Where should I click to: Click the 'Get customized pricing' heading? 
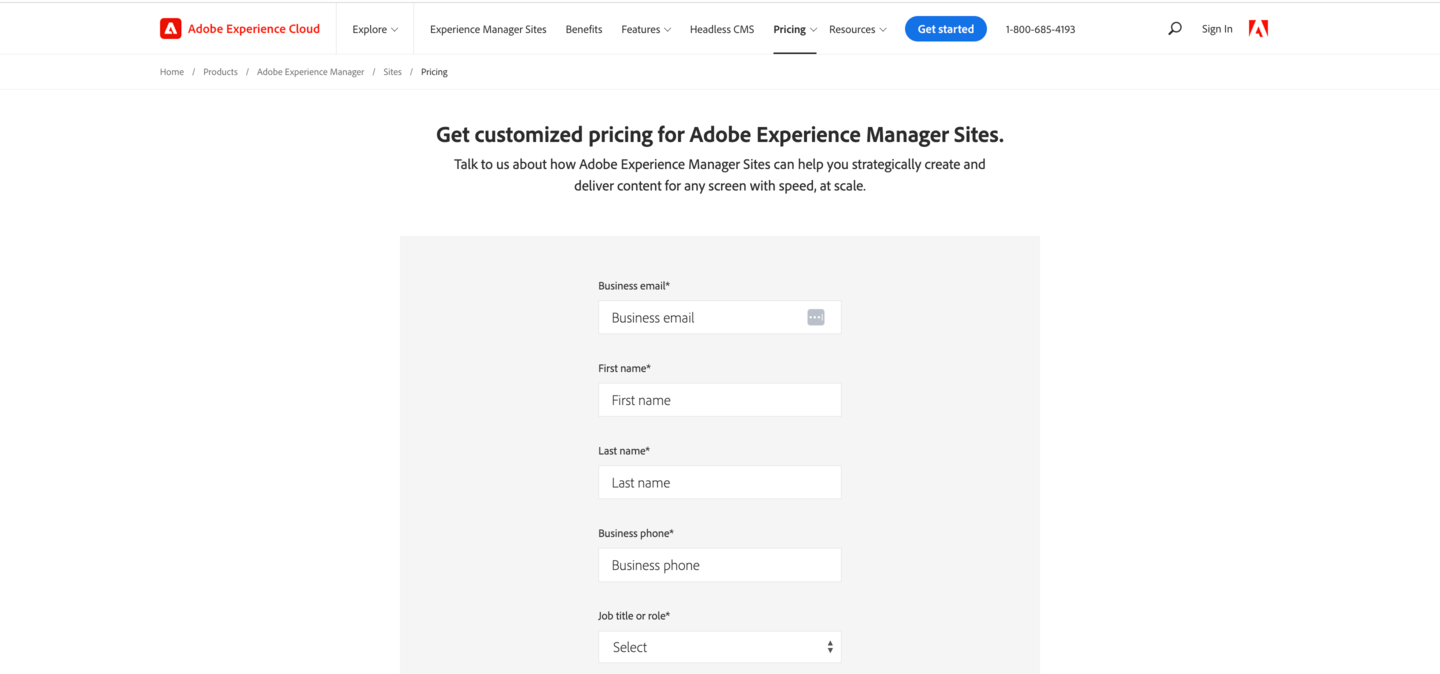[720, 134]
